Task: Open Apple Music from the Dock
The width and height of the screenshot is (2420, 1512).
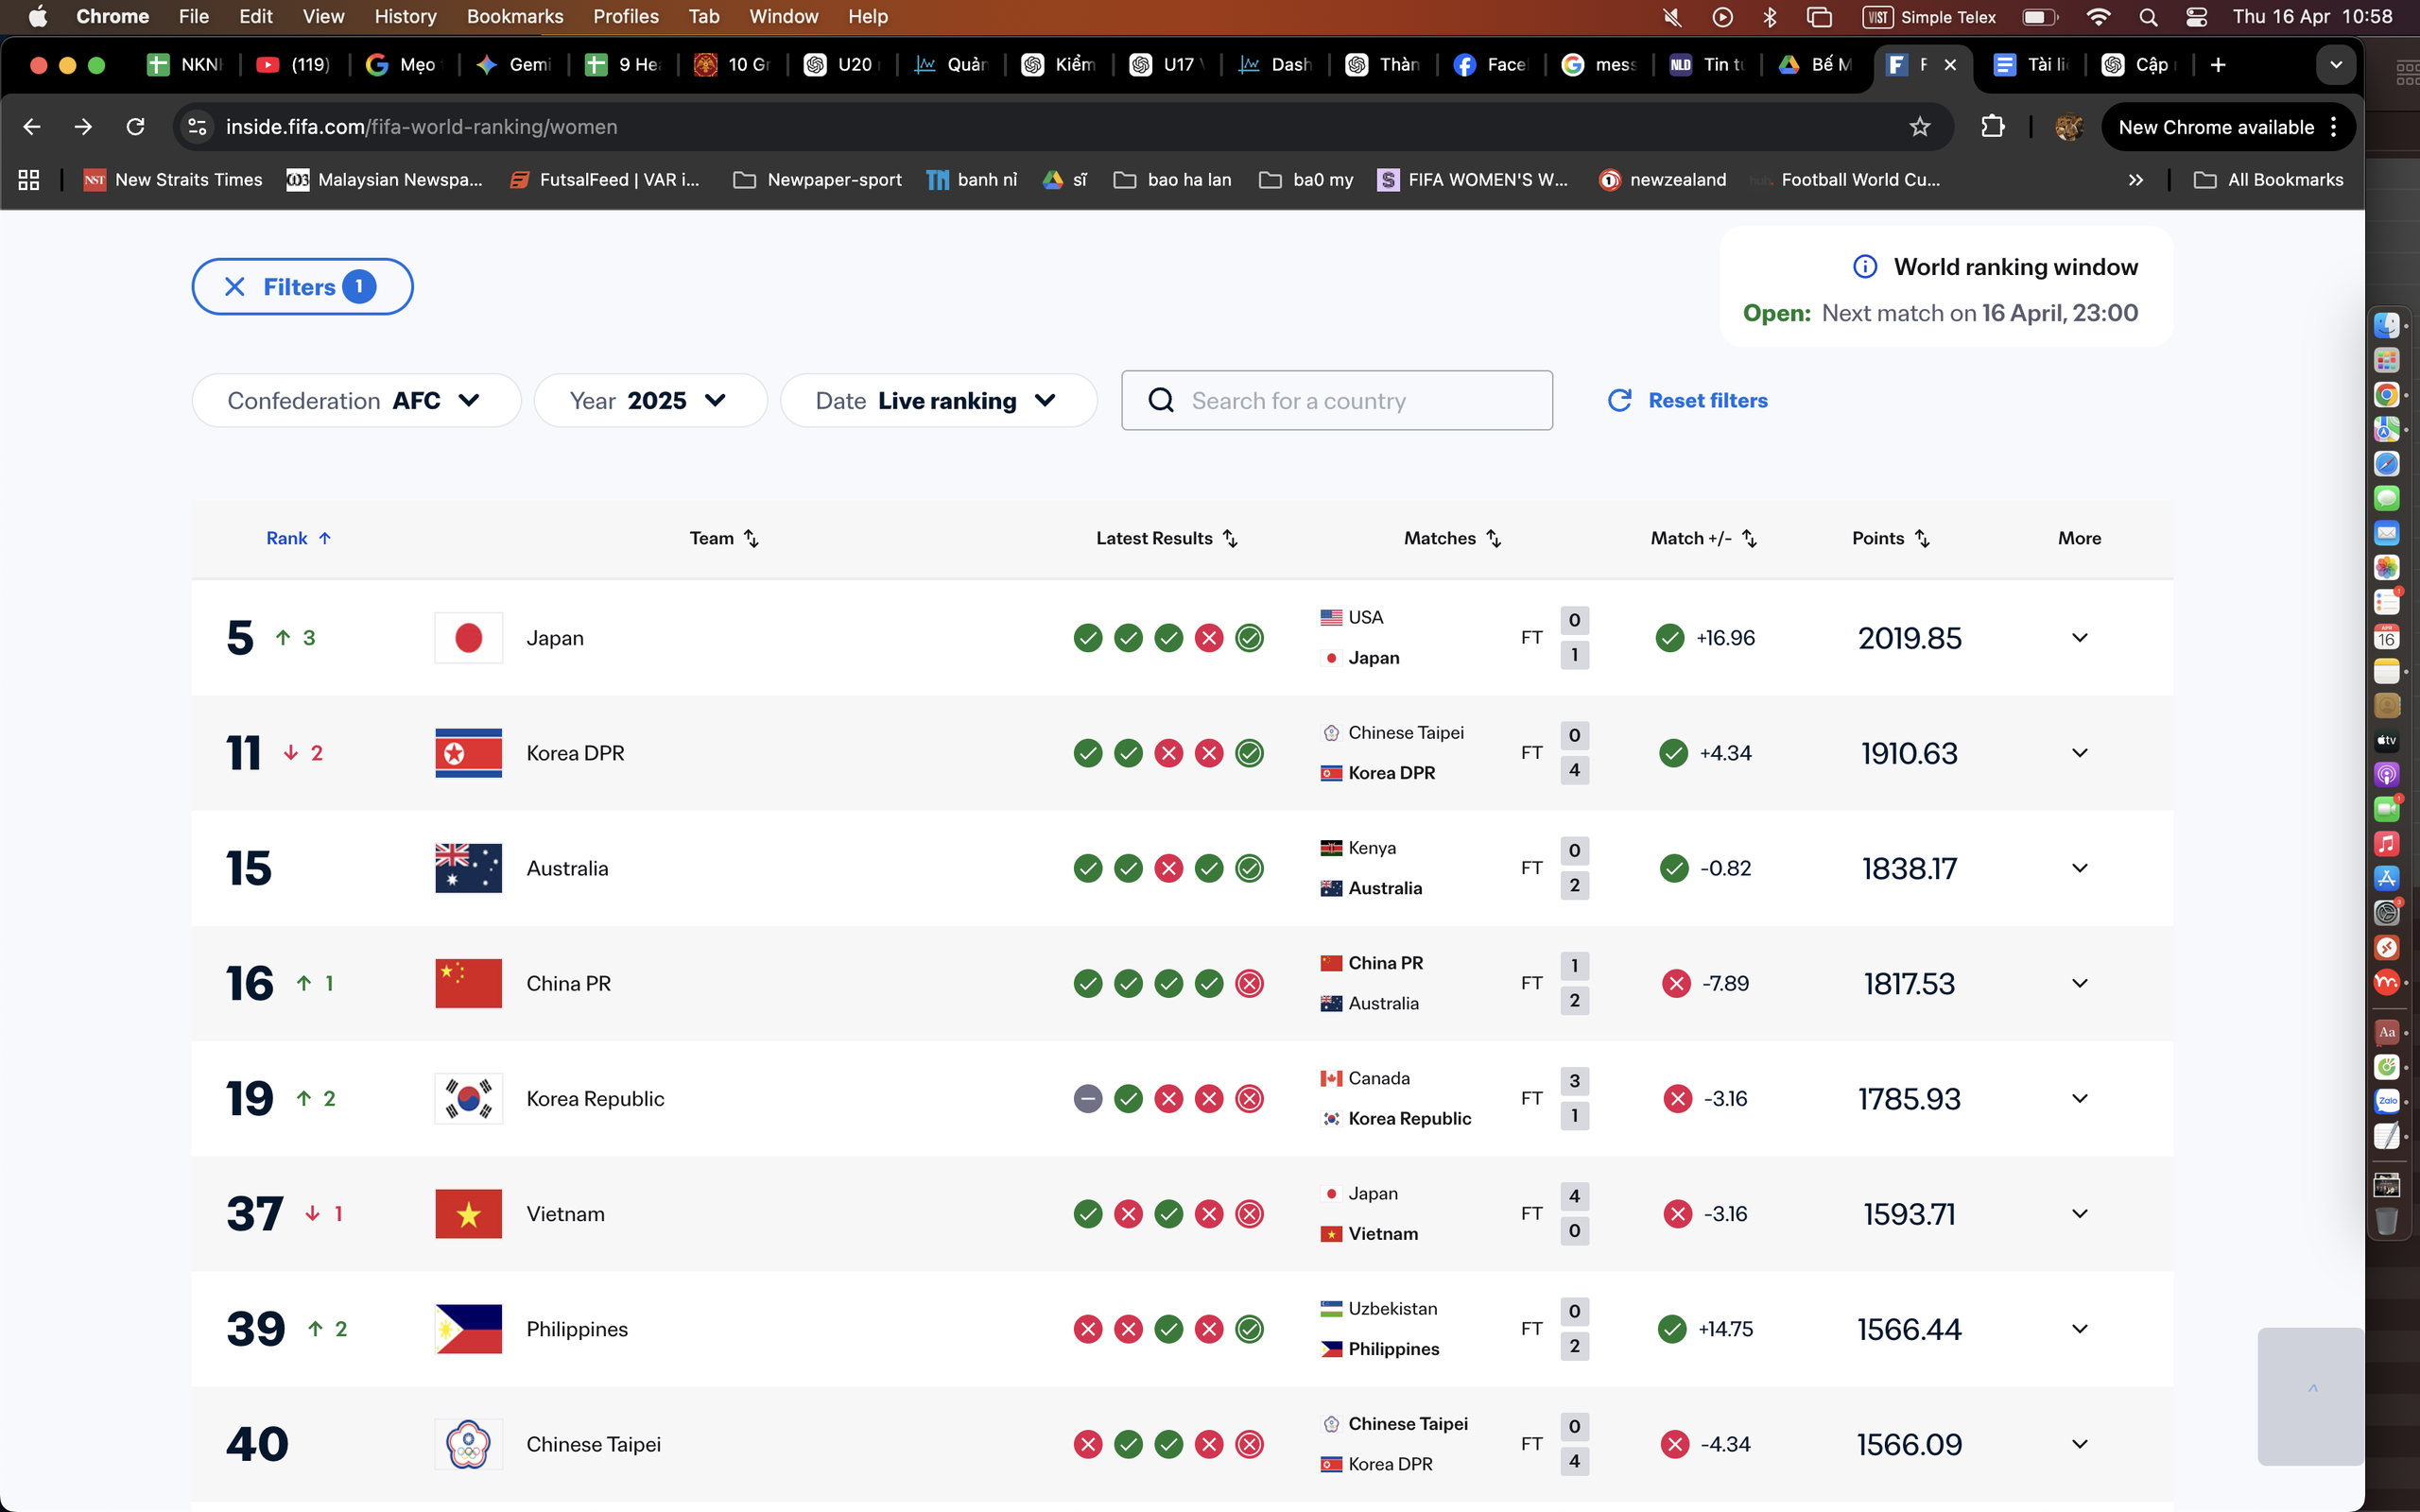Action: (x=2388, y=843)
